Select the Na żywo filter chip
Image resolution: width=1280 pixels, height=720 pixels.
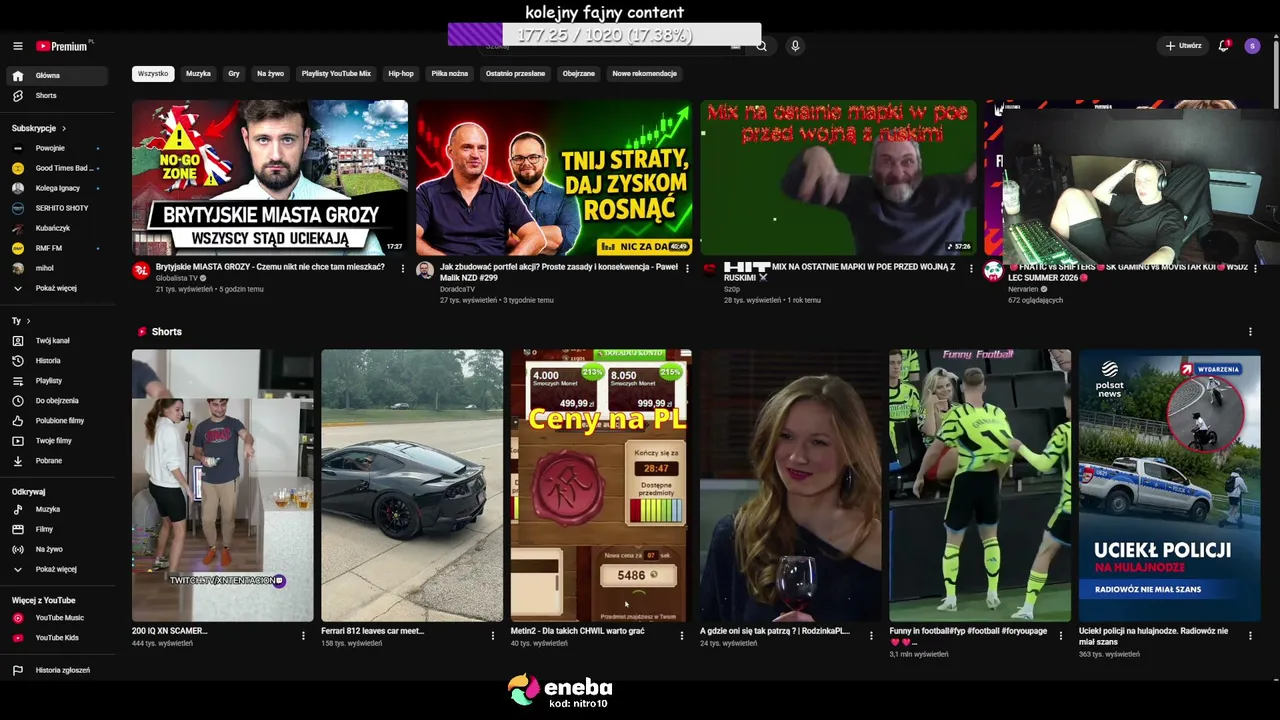click(270, 74)
